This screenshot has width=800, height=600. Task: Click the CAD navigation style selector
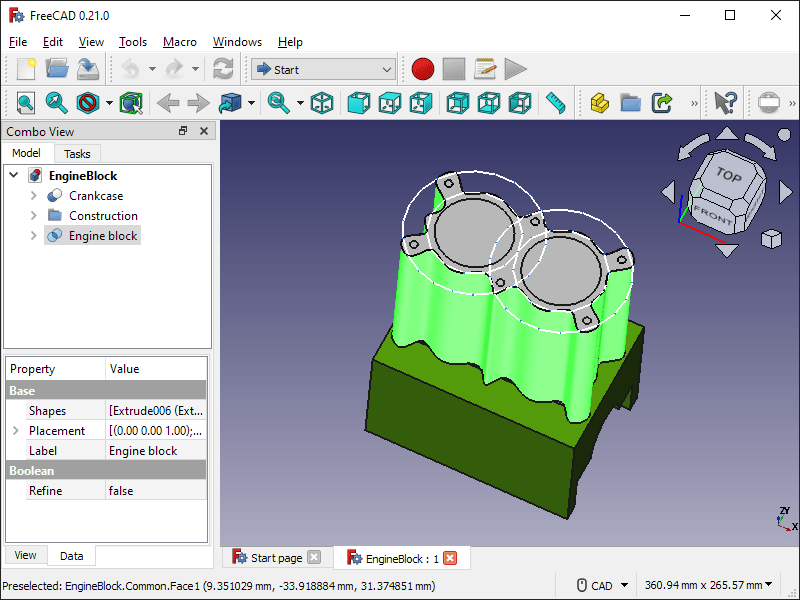(x=600, y=585)
